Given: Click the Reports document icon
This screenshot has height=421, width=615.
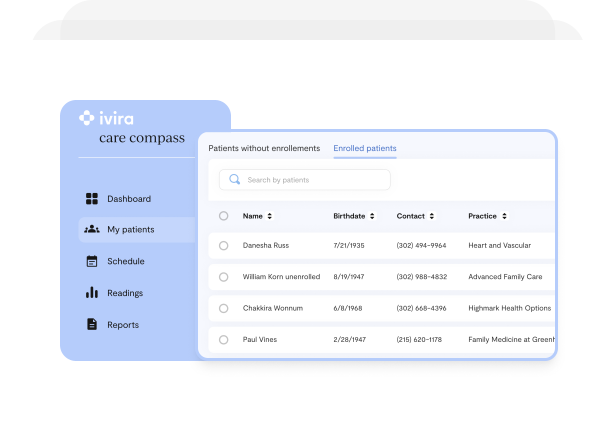Looking at the screenshot, I should (x=92, y=325).
